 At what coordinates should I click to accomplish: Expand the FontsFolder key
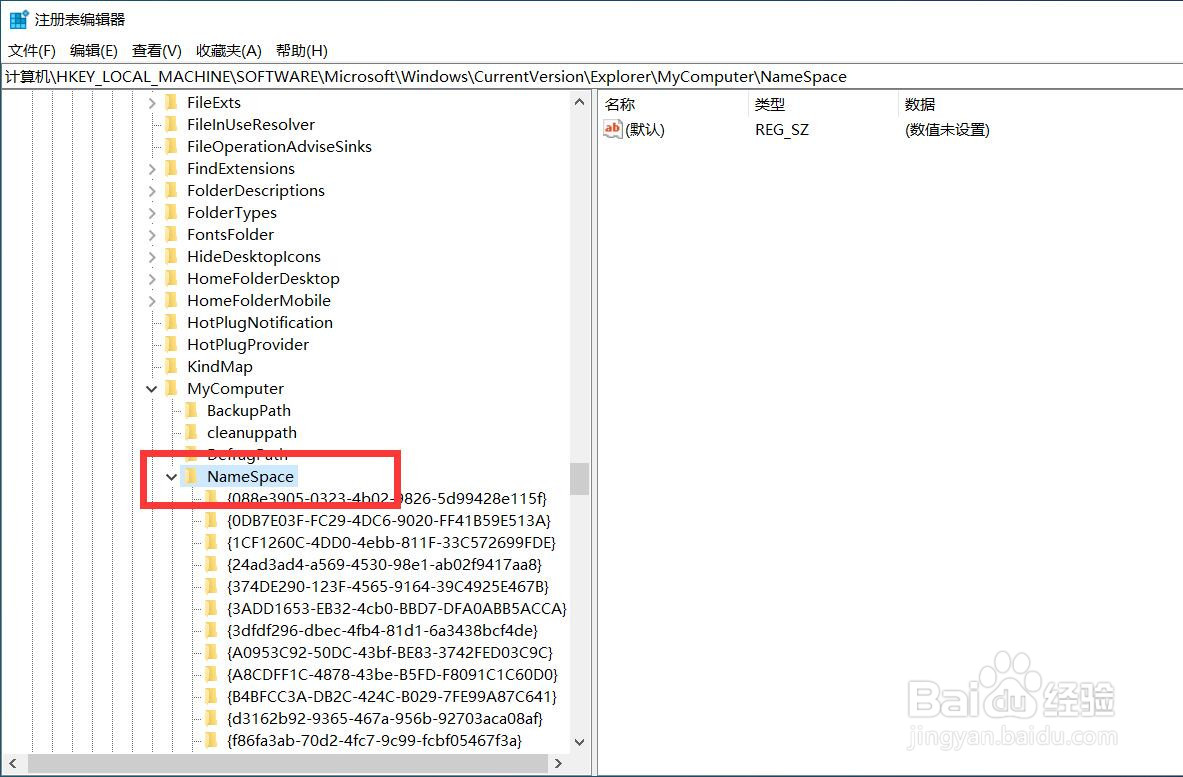click(x=152, y=235)
